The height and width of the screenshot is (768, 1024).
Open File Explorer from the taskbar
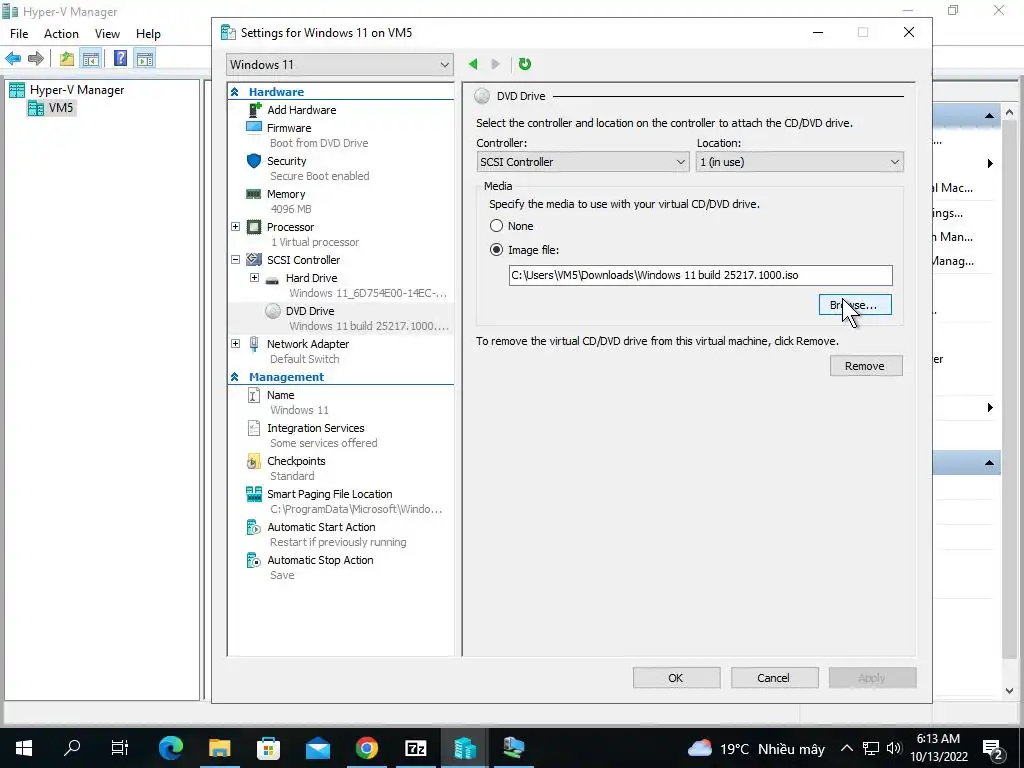(x=219, y=748)
